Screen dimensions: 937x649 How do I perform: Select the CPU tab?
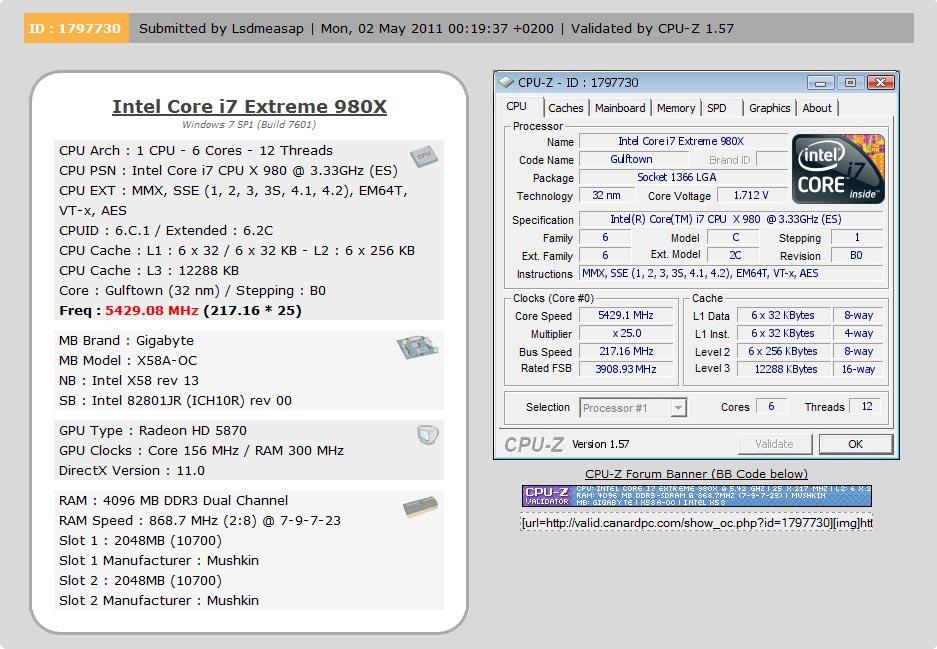[516, 106]
